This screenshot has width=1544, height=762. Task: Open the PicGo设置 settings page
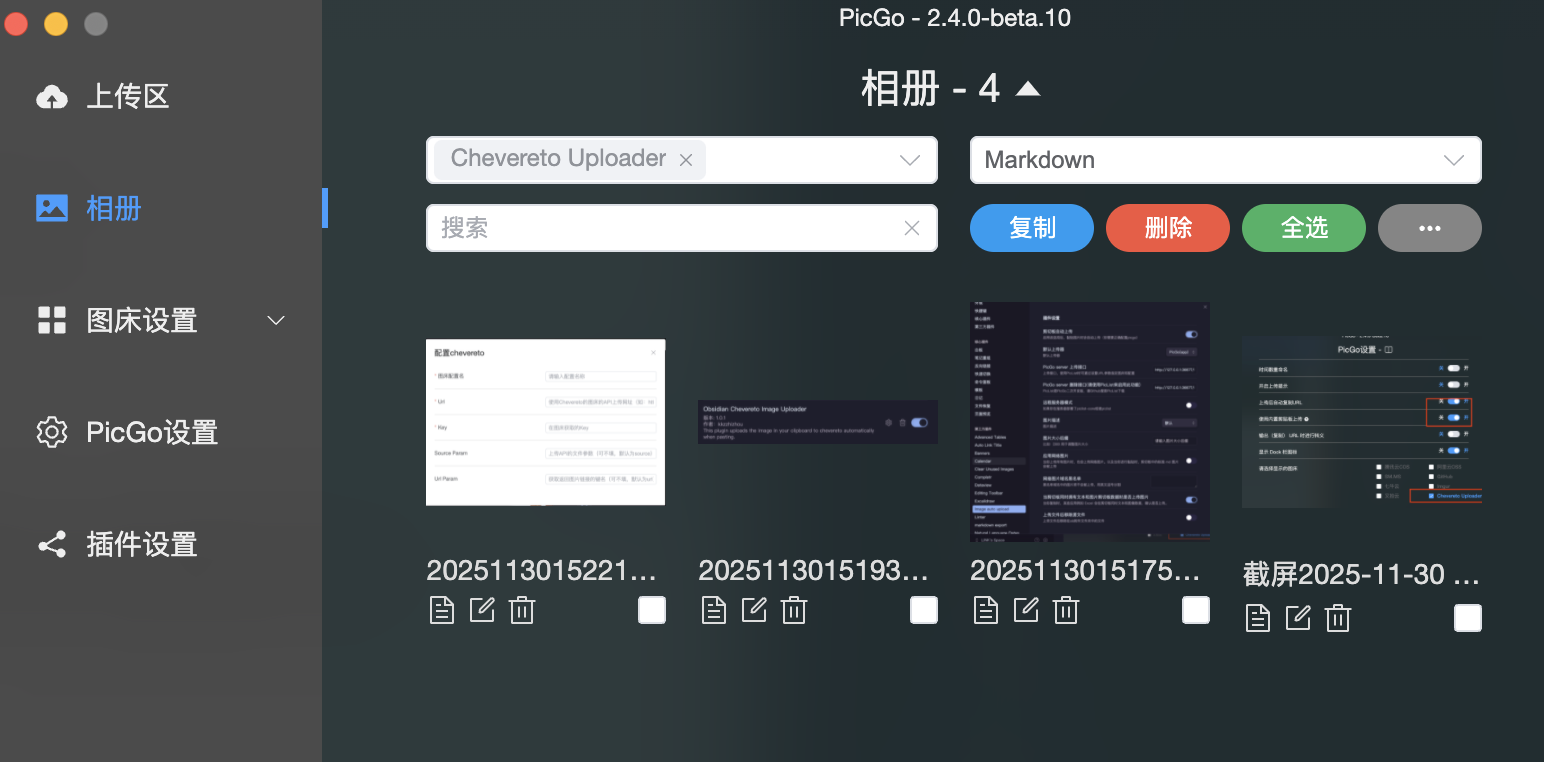click(151, 433)
